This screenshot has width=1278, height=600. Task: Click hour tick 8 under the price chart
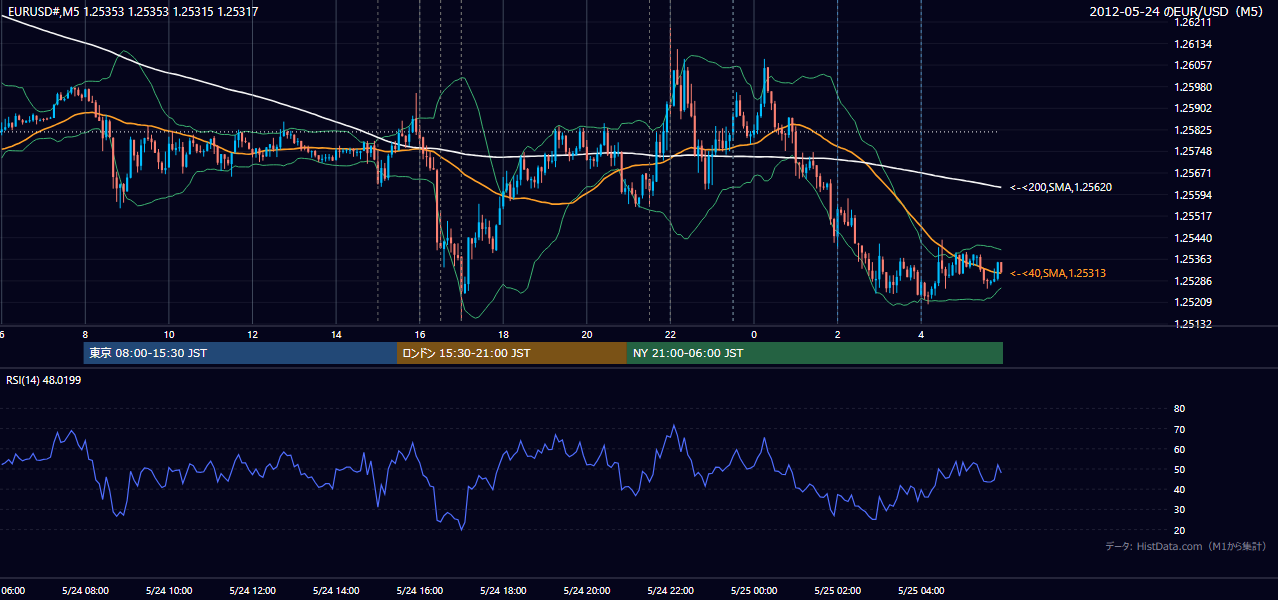[x=85, y=334]
